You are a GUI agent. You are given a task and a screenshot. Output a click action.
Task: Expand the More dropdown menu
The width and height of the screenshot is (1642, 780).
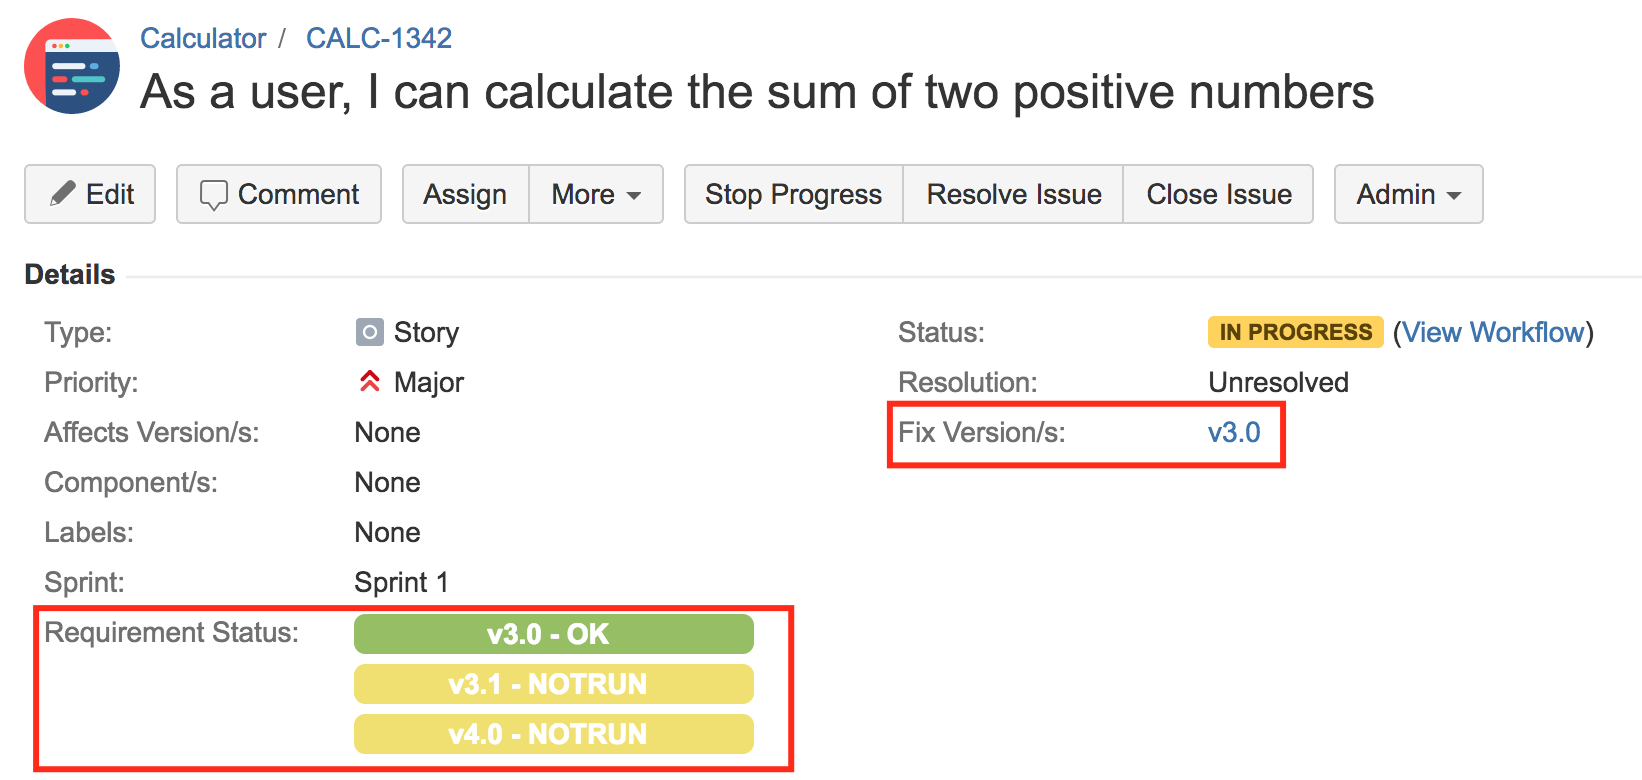[596, 194]
